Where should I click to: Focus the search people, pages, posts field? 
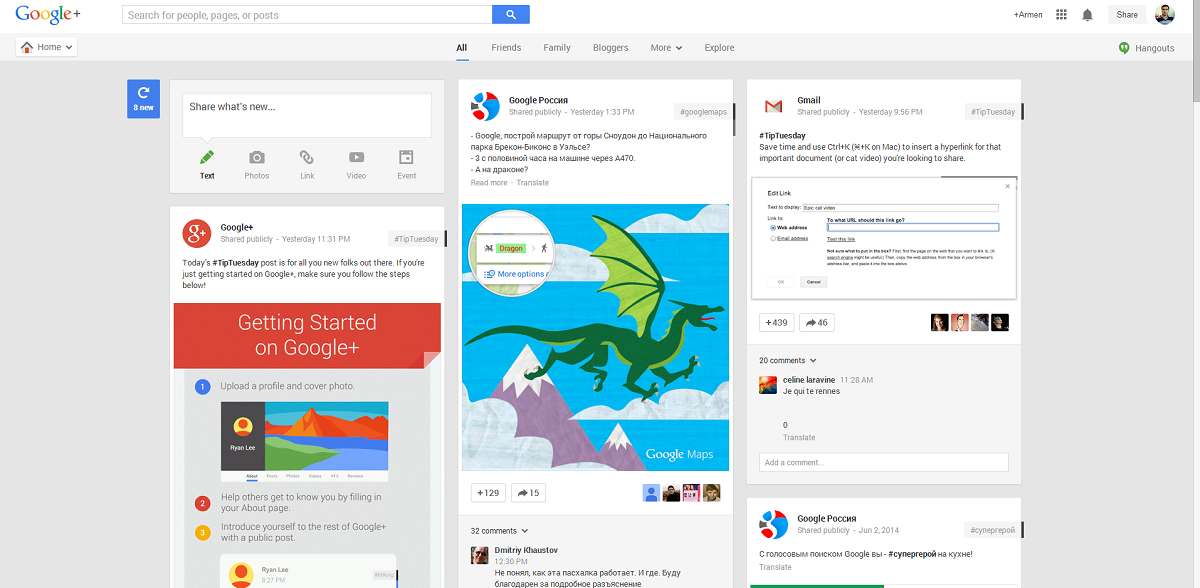(x=307, y=15)
